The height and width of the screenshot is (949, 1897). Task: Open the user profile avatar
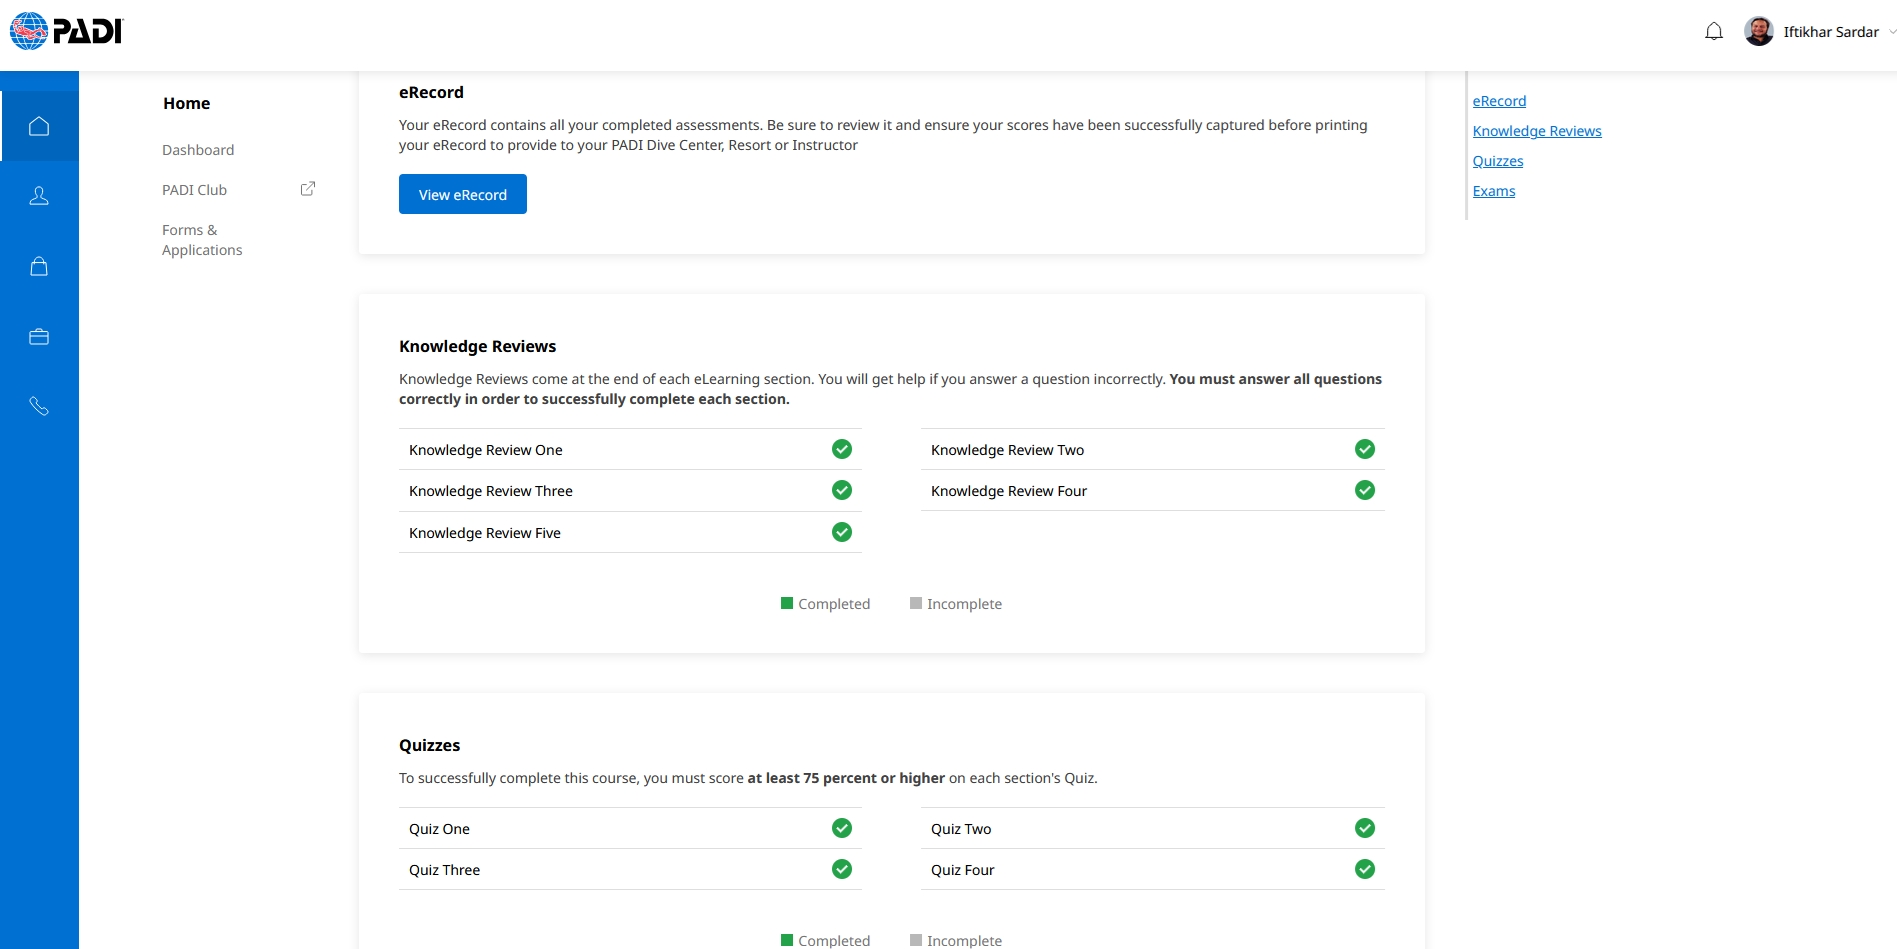(x=1759, y=31)
